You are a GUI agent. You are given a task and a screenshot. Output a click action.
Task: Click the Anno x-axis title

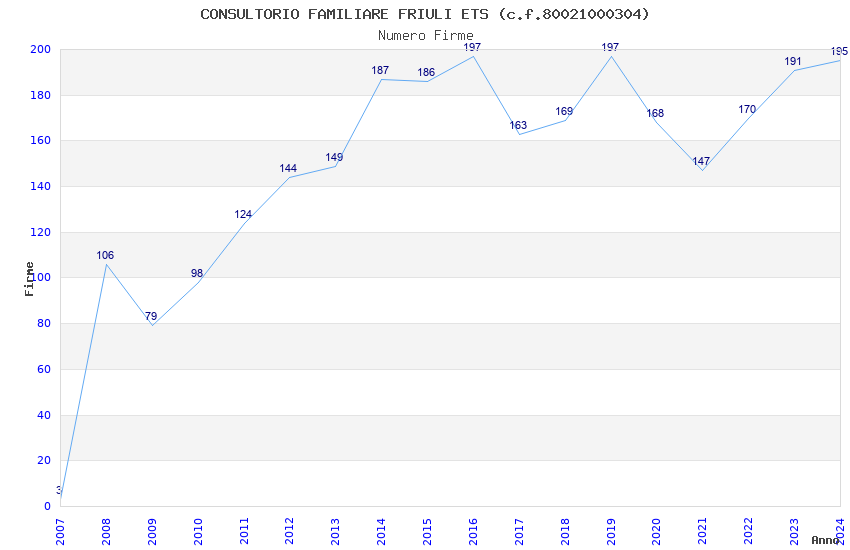point(825,540)
